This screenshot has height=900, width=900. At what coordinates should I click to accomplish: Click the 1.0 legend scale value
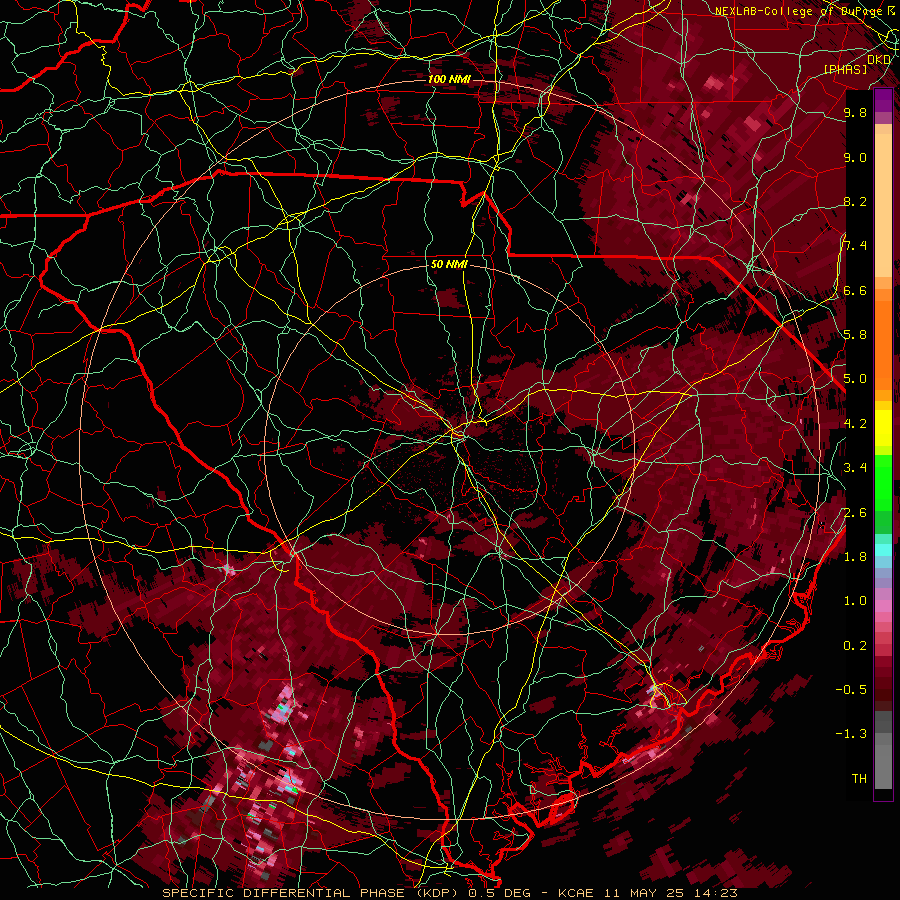click(x=855, y=601)
